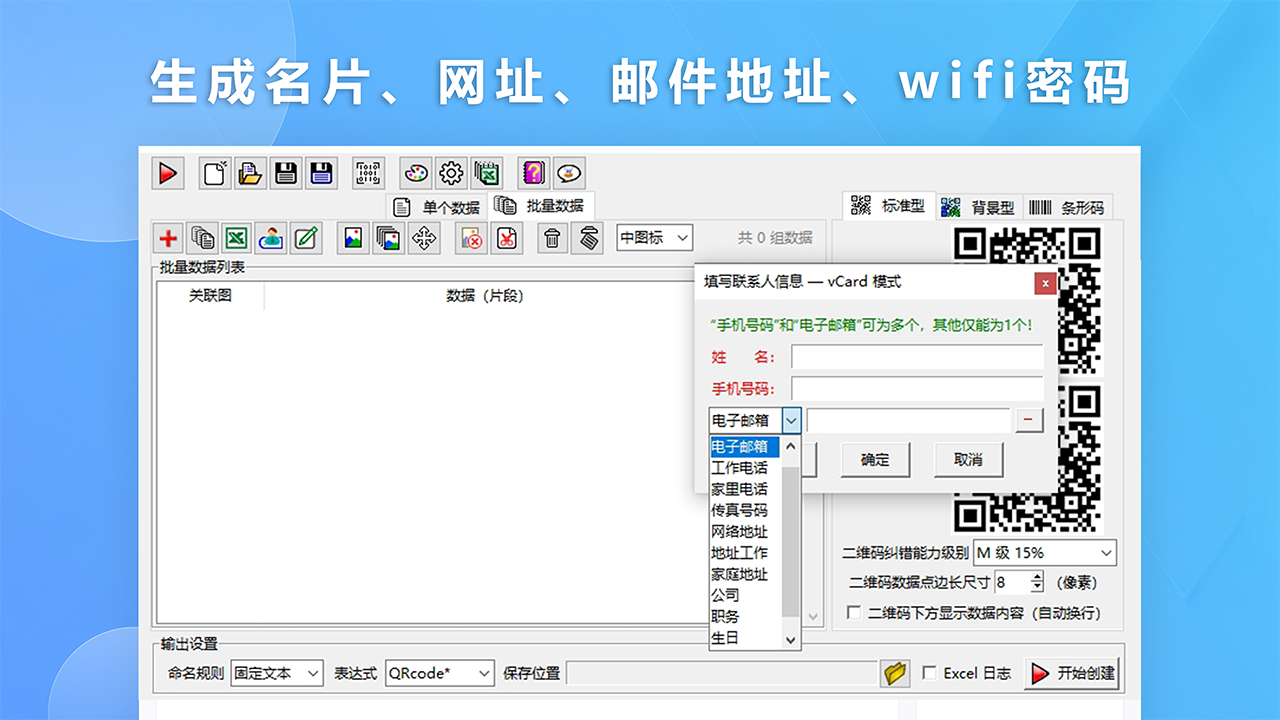
Task: Click the trash can delete icon
Action: point(552,238)
